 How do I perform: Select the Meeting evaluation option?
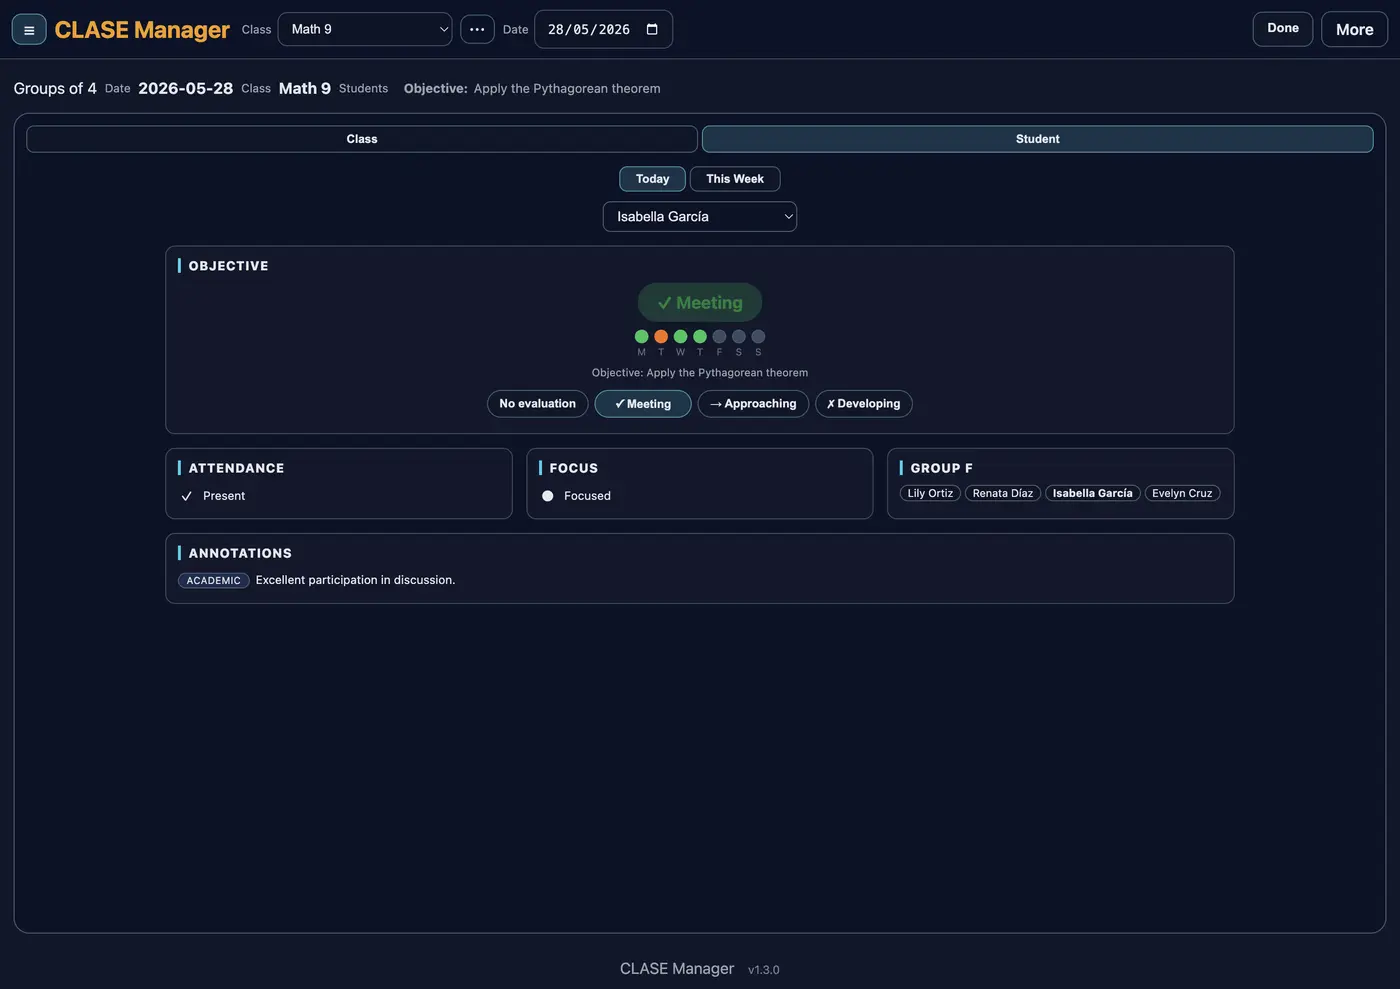point(643,404)
